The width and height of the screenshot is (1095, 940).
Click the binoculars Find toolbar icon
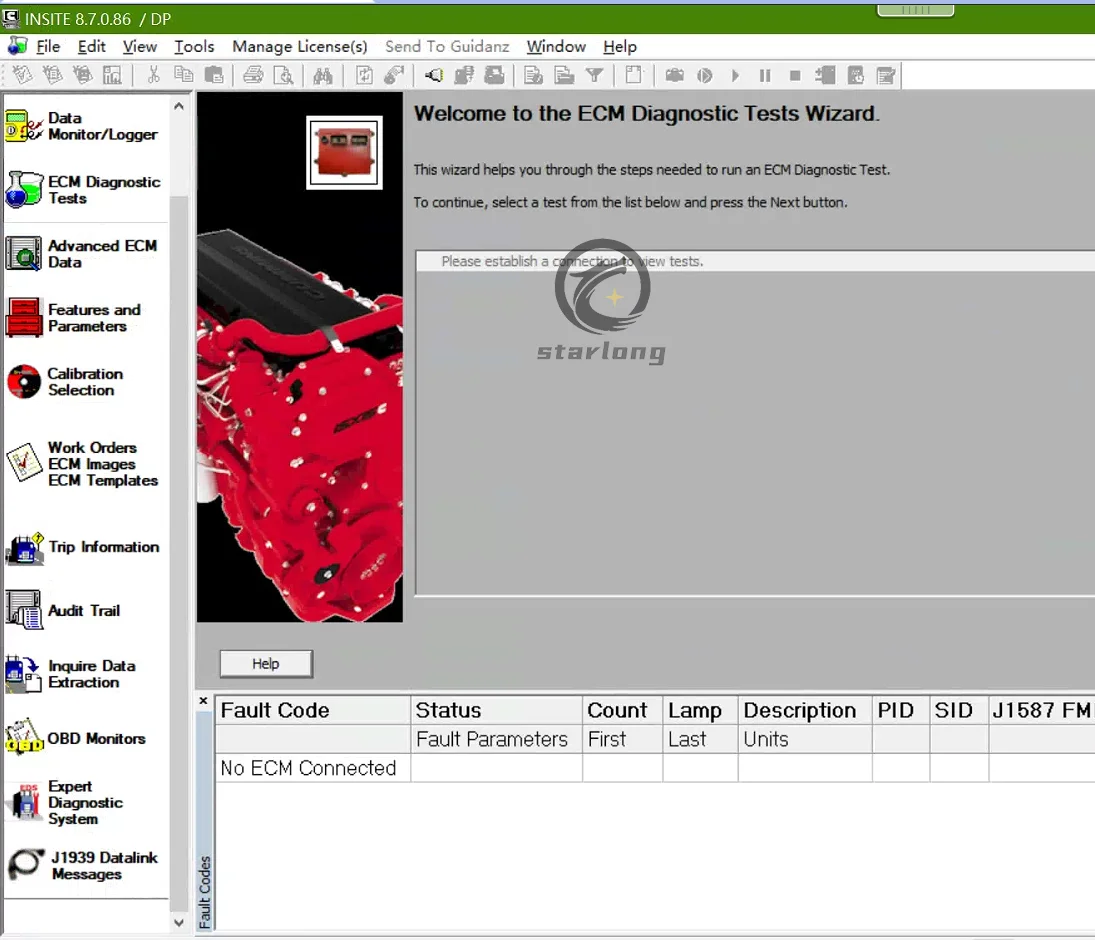(x=322, y=76)
